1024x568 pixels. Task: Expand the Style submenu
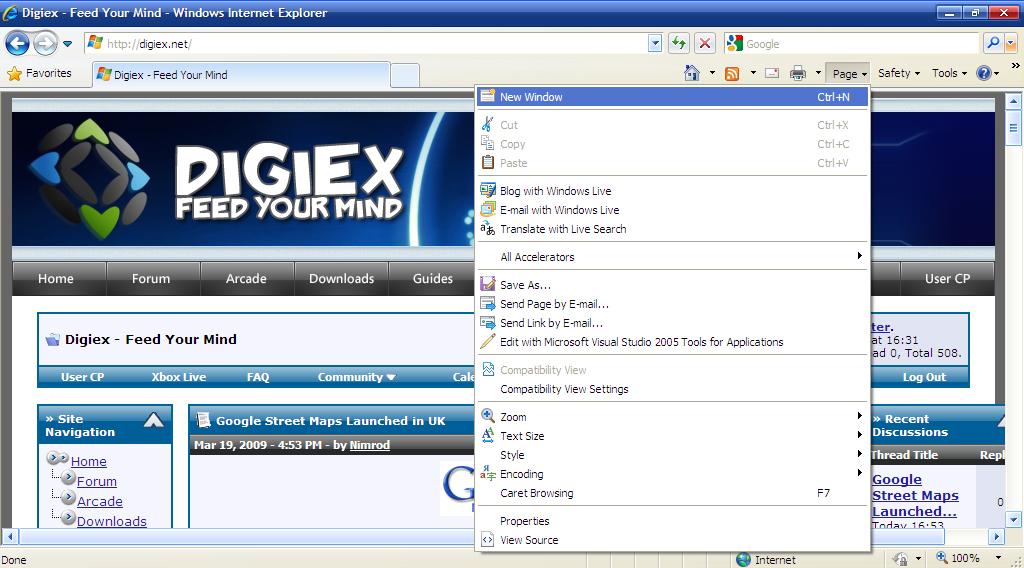pos(673,454)
